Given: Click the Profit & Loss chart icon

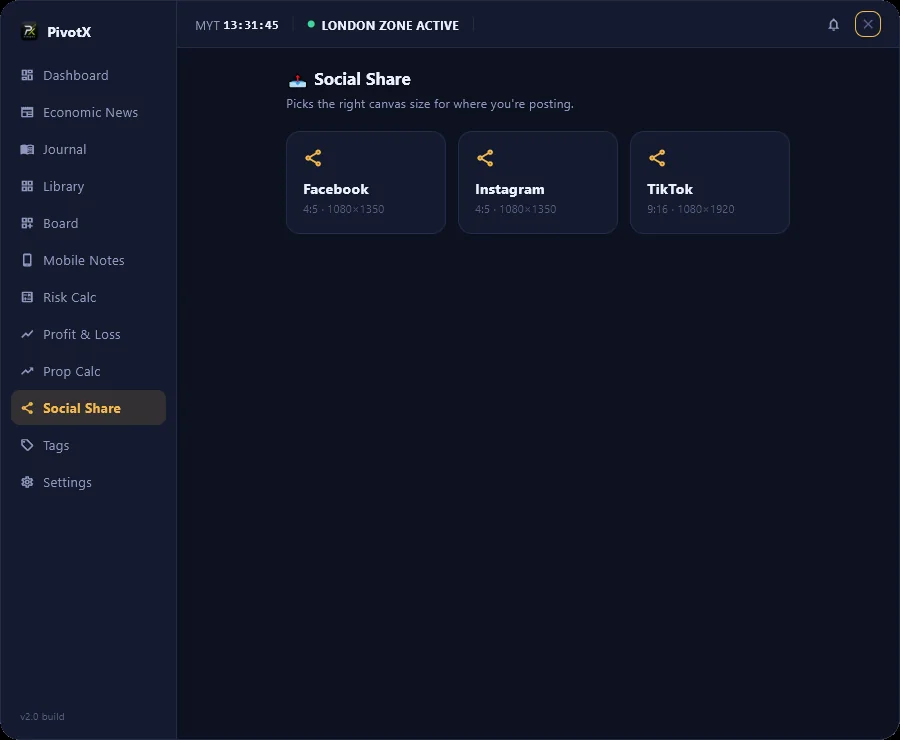Looking at the screenshot, I should (x=27, y=334).
